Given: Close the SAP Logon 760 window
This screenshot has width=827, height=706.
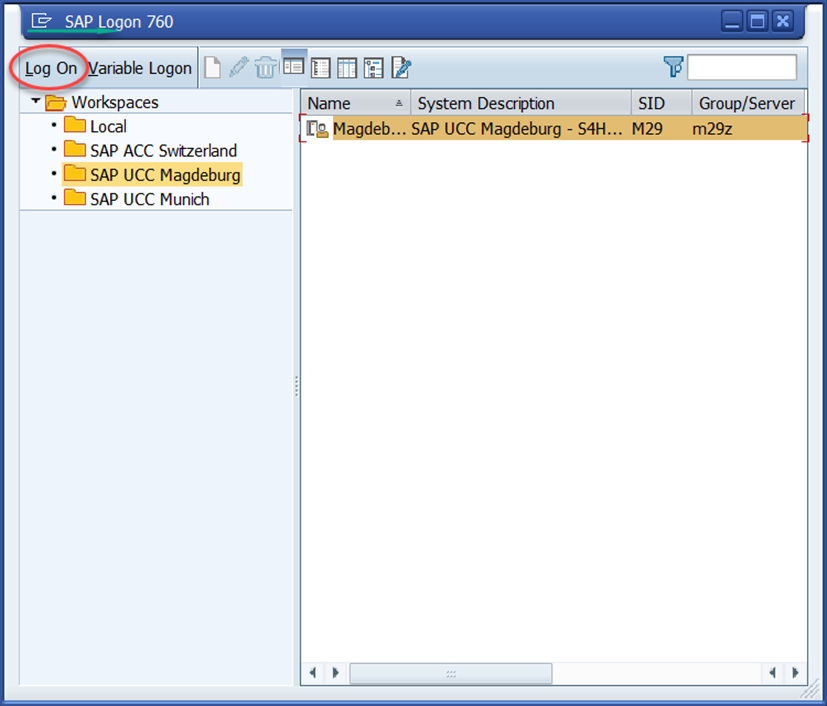Looking at the screenshot, I should pyautogui.click(x=783, y=22).
